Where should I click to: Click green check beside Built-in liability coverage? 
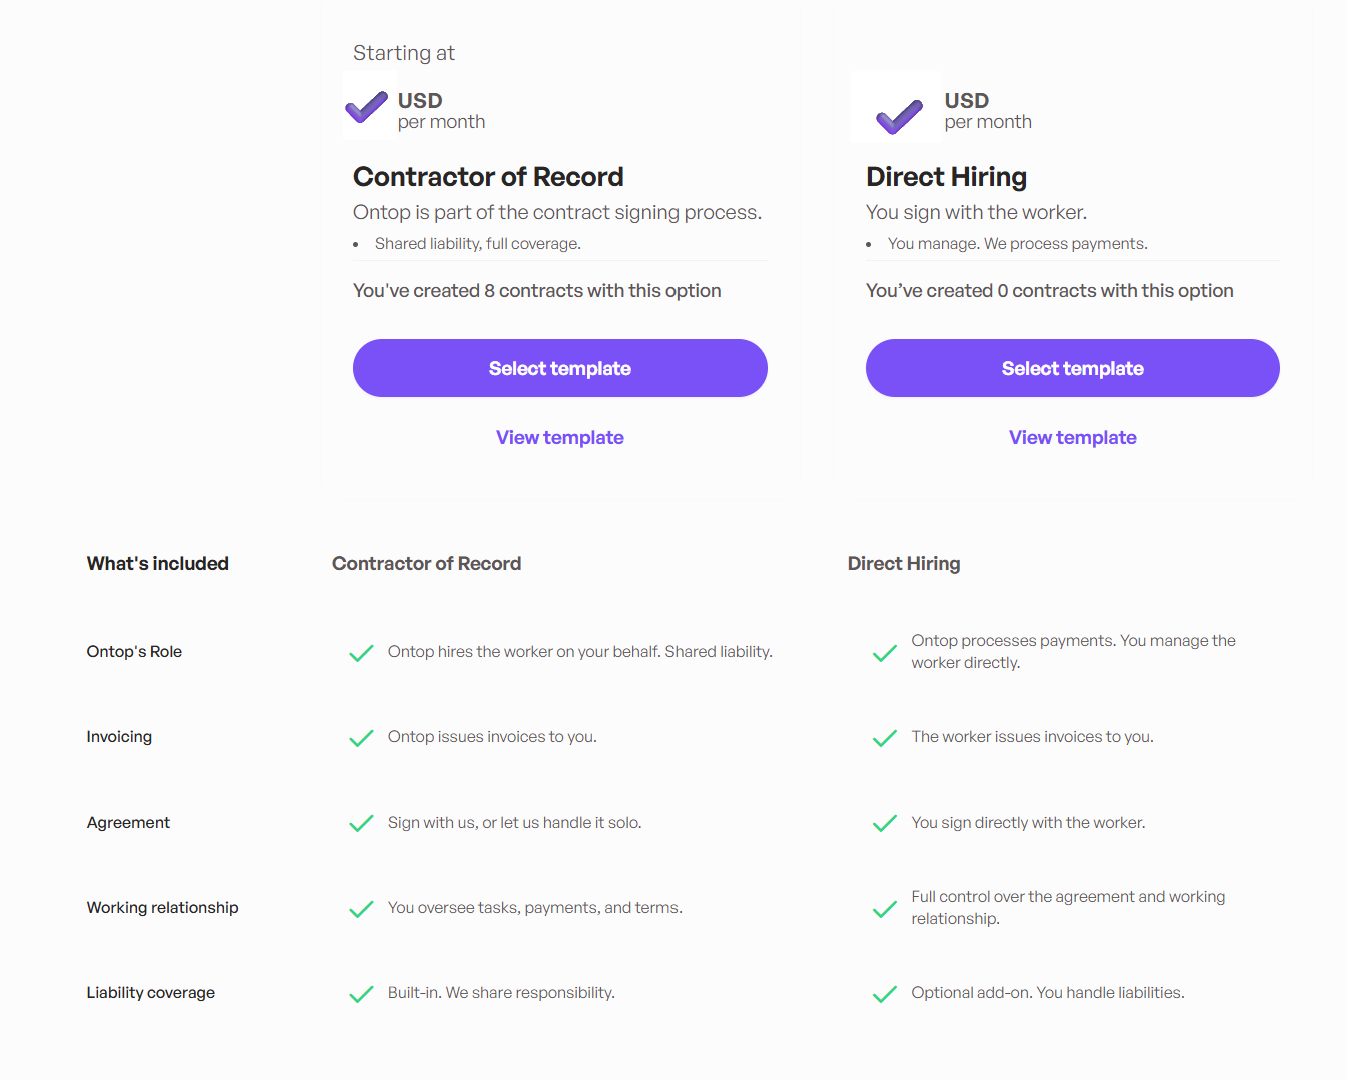coord(361,994)
